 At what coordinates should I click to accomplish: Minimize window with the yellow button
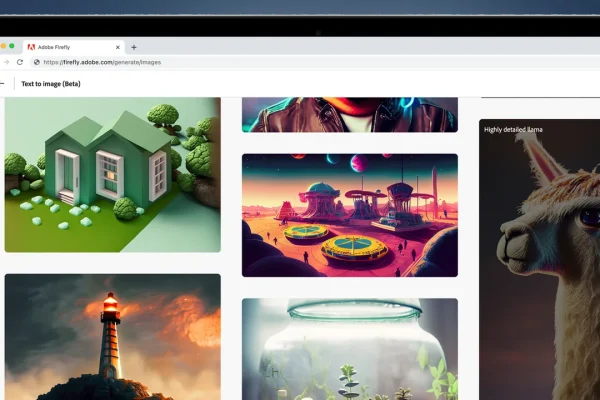tap(3, 46)
